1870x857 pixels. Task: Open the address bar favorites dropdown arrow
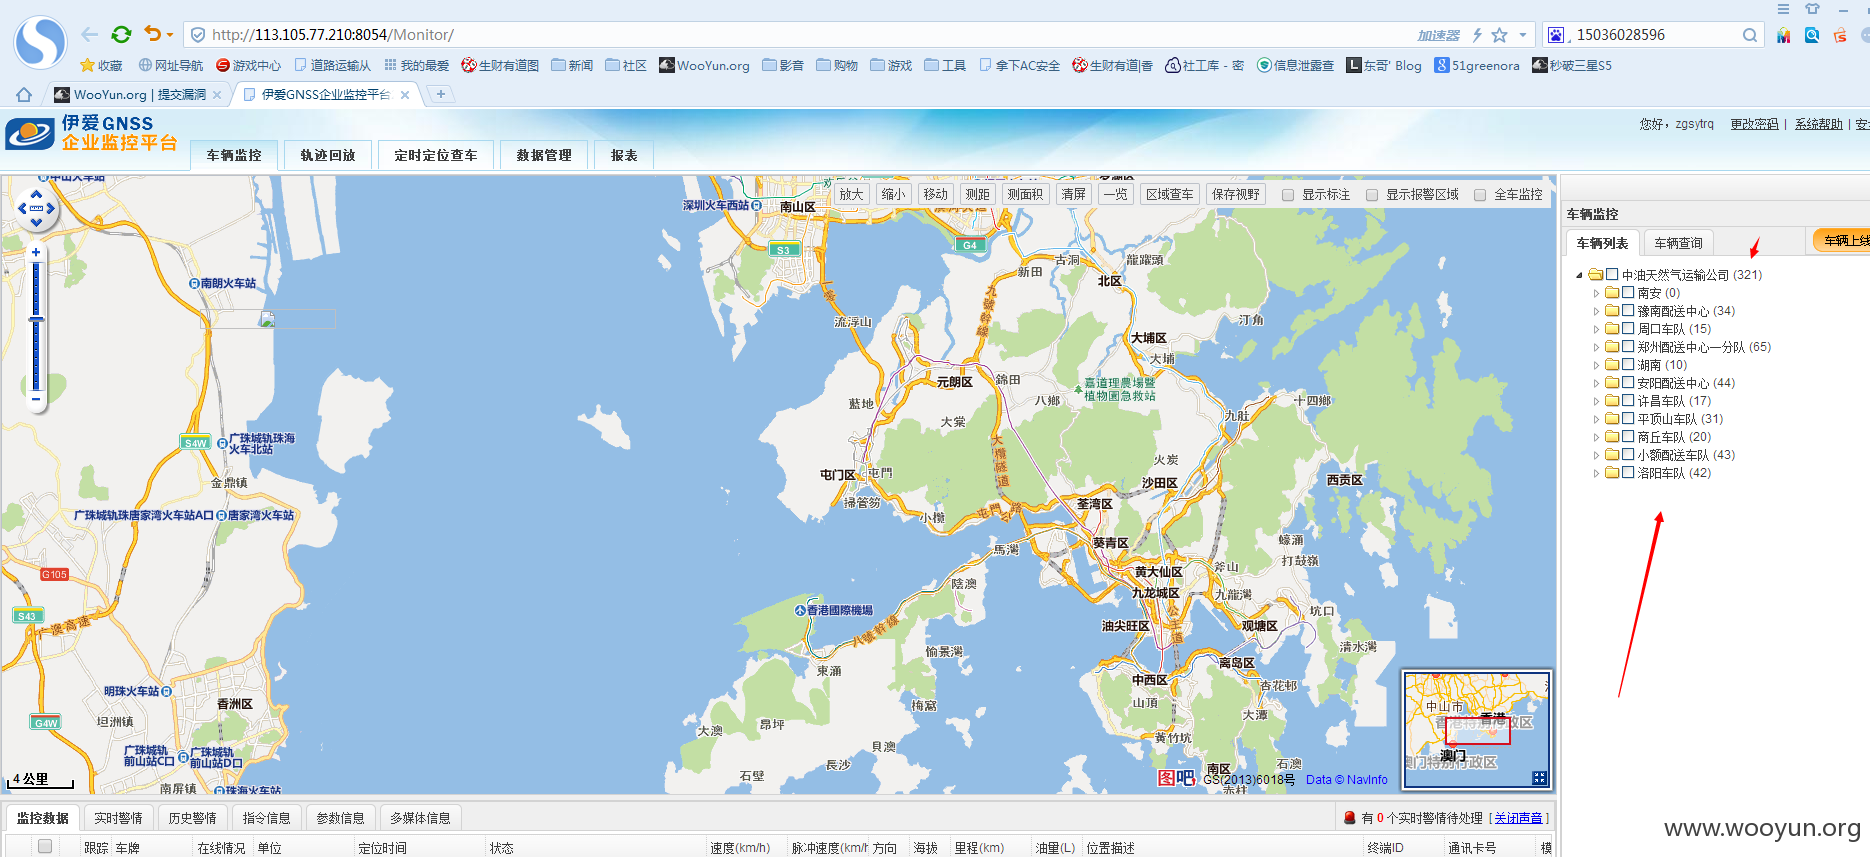pos(1523,35)
